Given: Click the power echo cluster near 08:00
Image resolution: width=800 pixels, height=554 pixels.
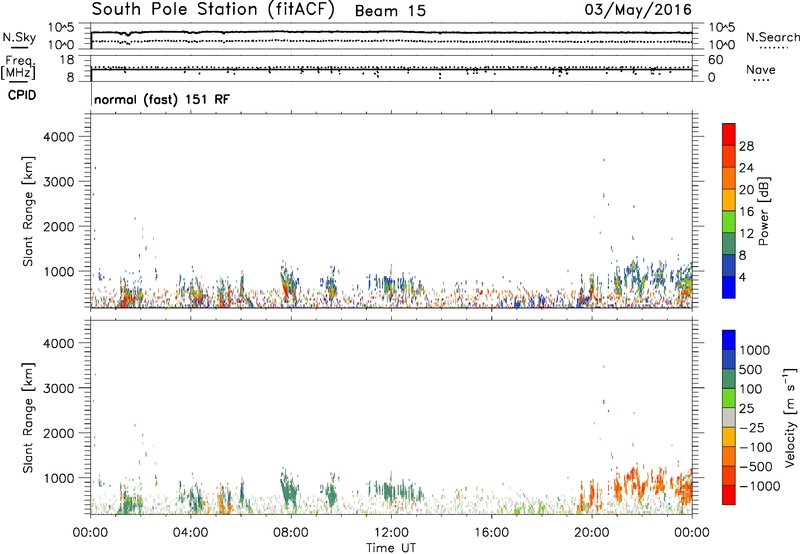Looking at the screenshot, I should 288,283.
